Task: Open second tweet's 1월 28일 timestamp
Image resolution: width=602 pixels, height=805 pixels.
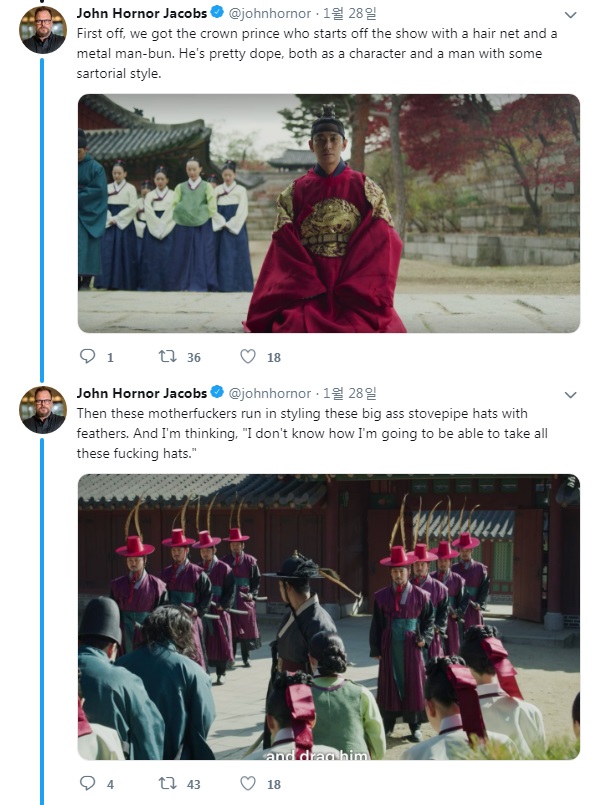Action: (349, 394)
